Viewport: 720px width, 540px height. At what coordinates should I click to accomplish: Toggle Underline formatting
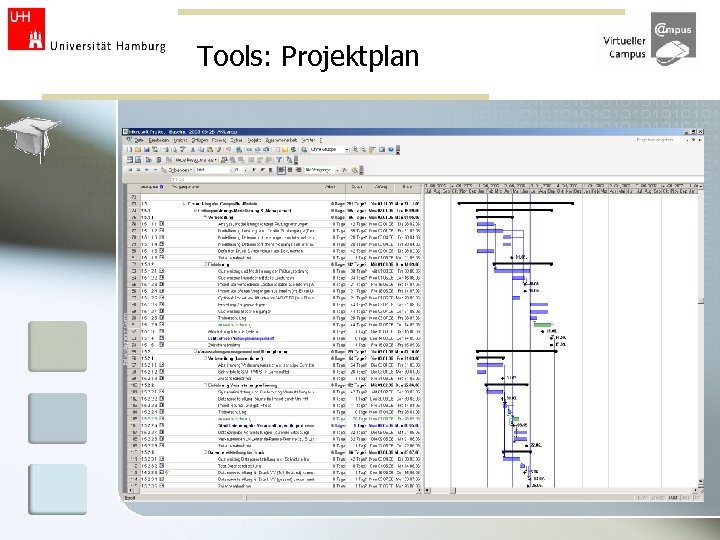270,170
